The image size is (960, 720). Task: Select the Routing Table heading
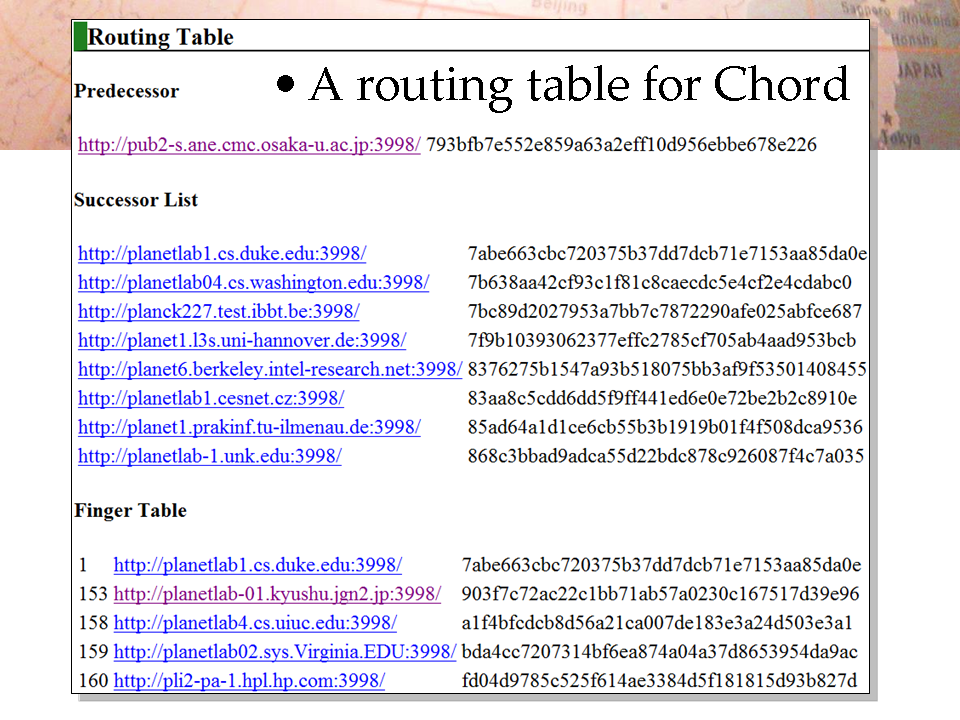tap(160, 37)
